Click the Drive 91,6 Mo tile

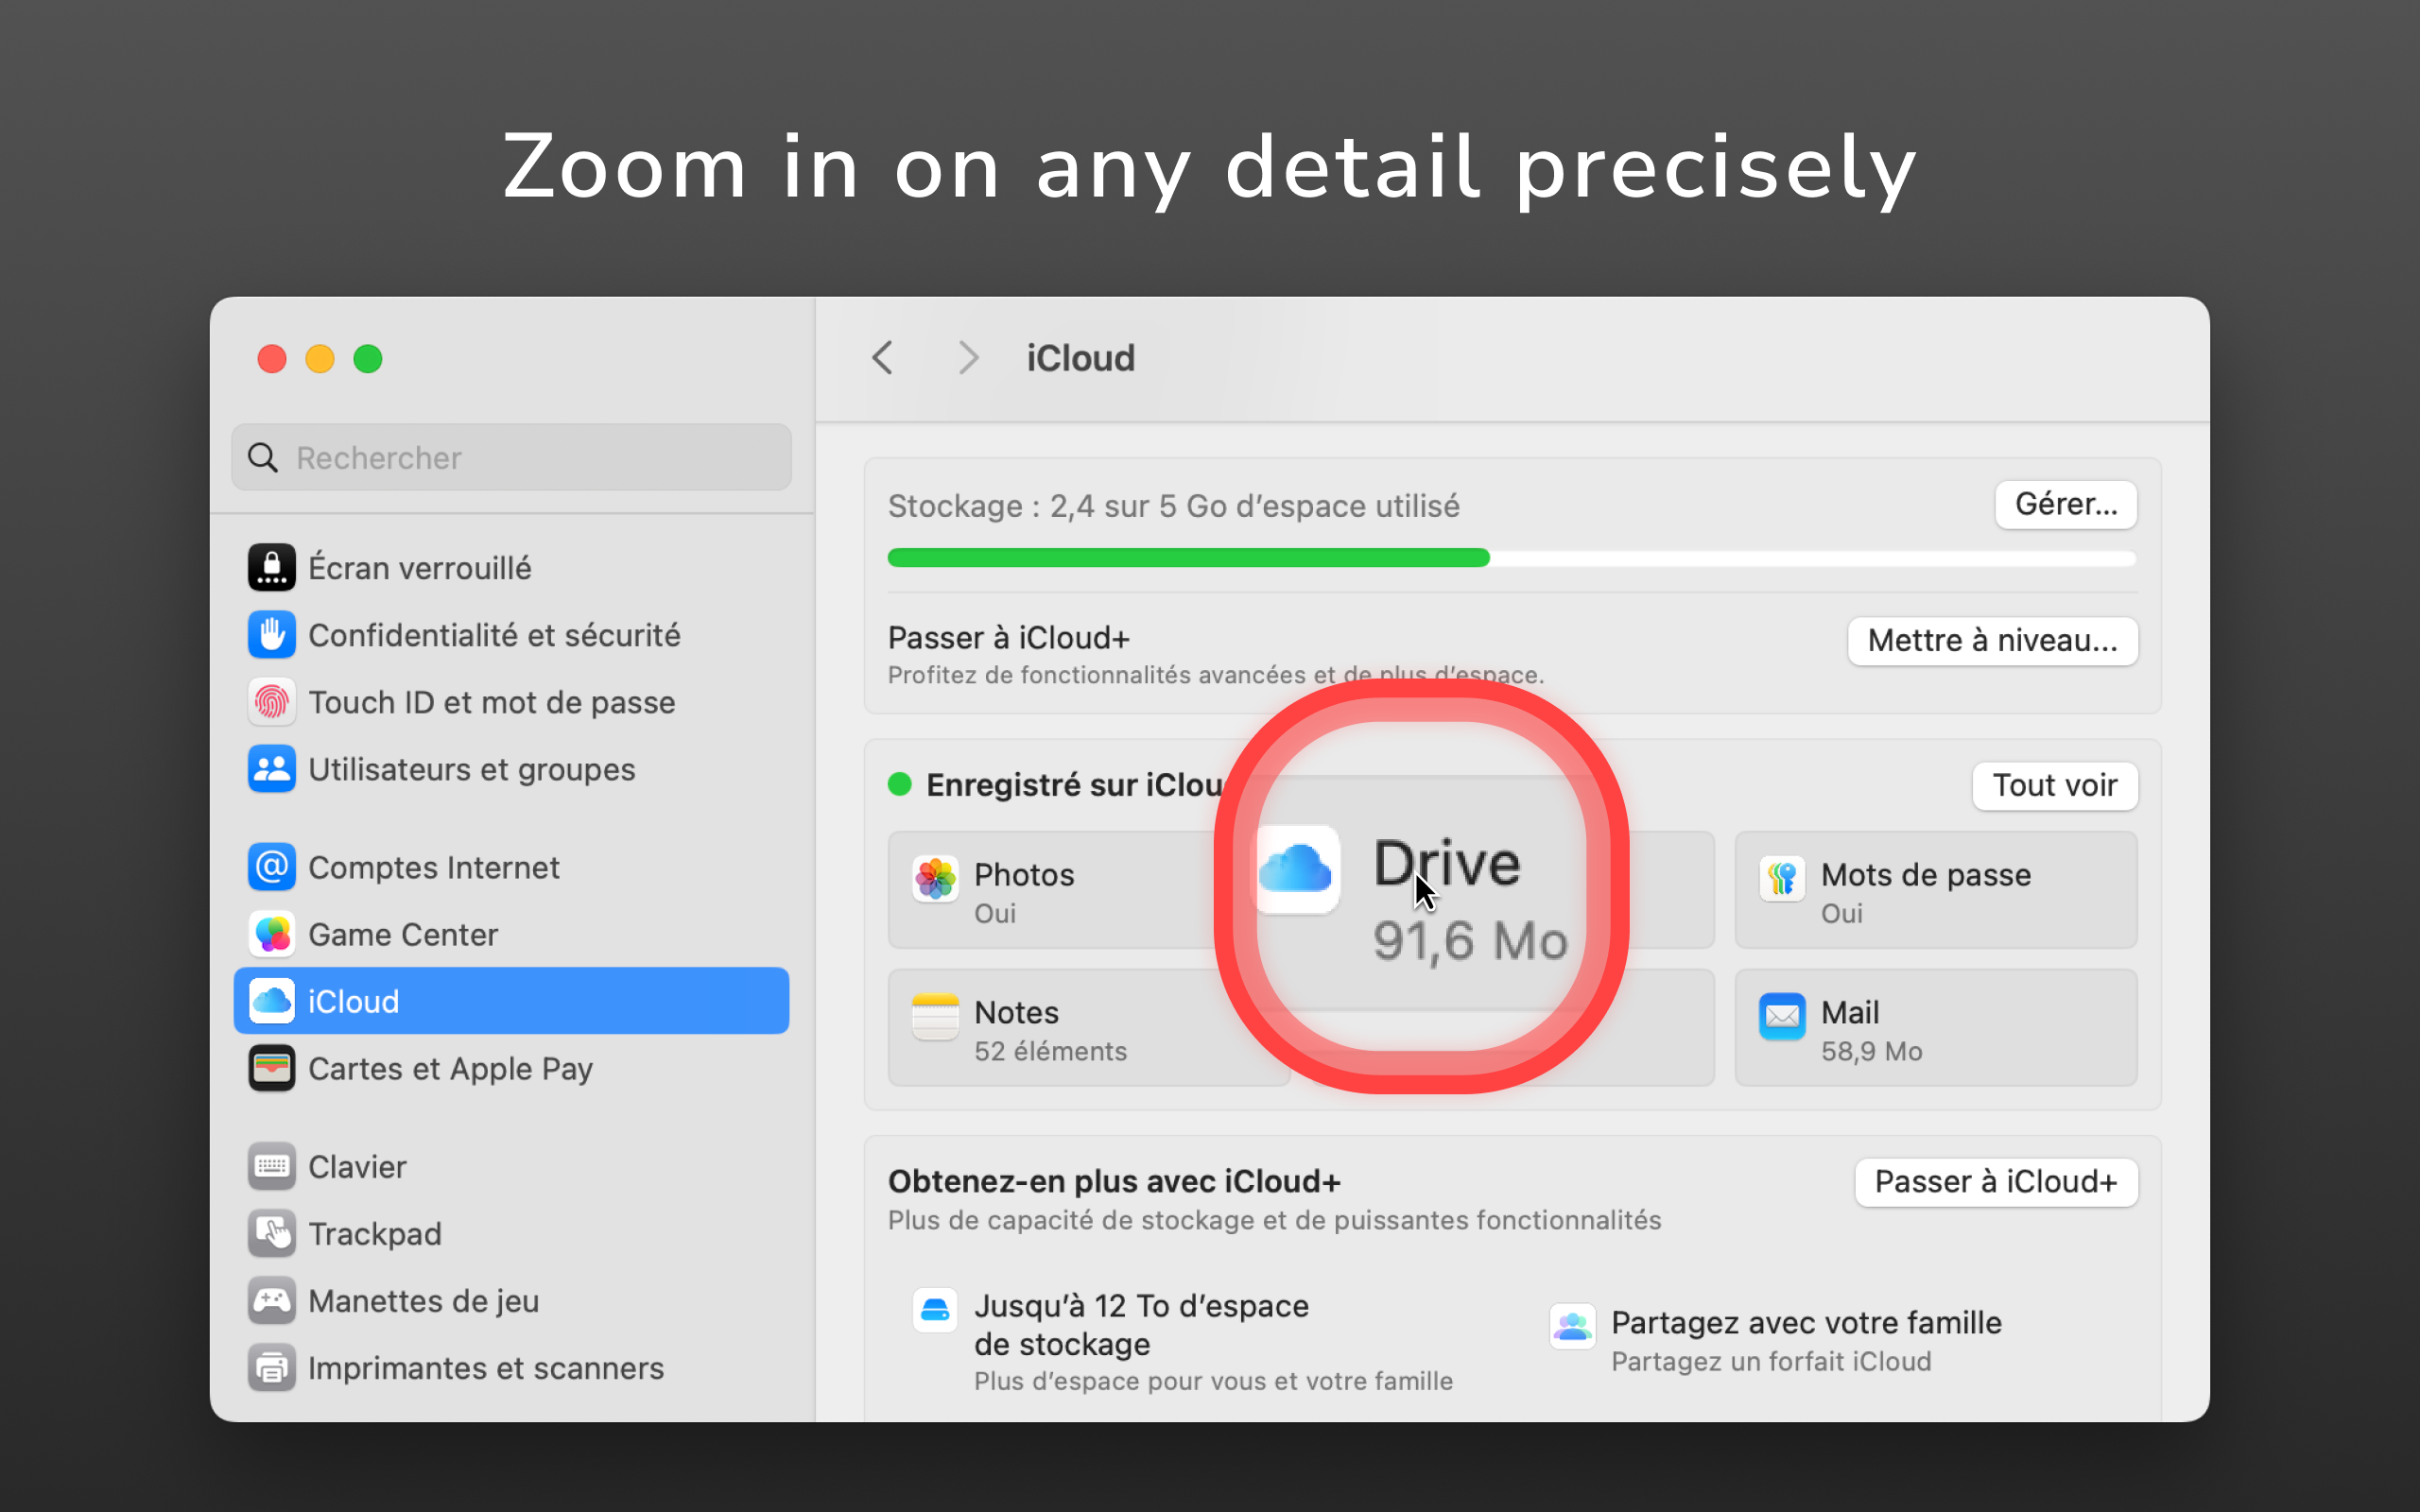click(x=1420, y=890)
